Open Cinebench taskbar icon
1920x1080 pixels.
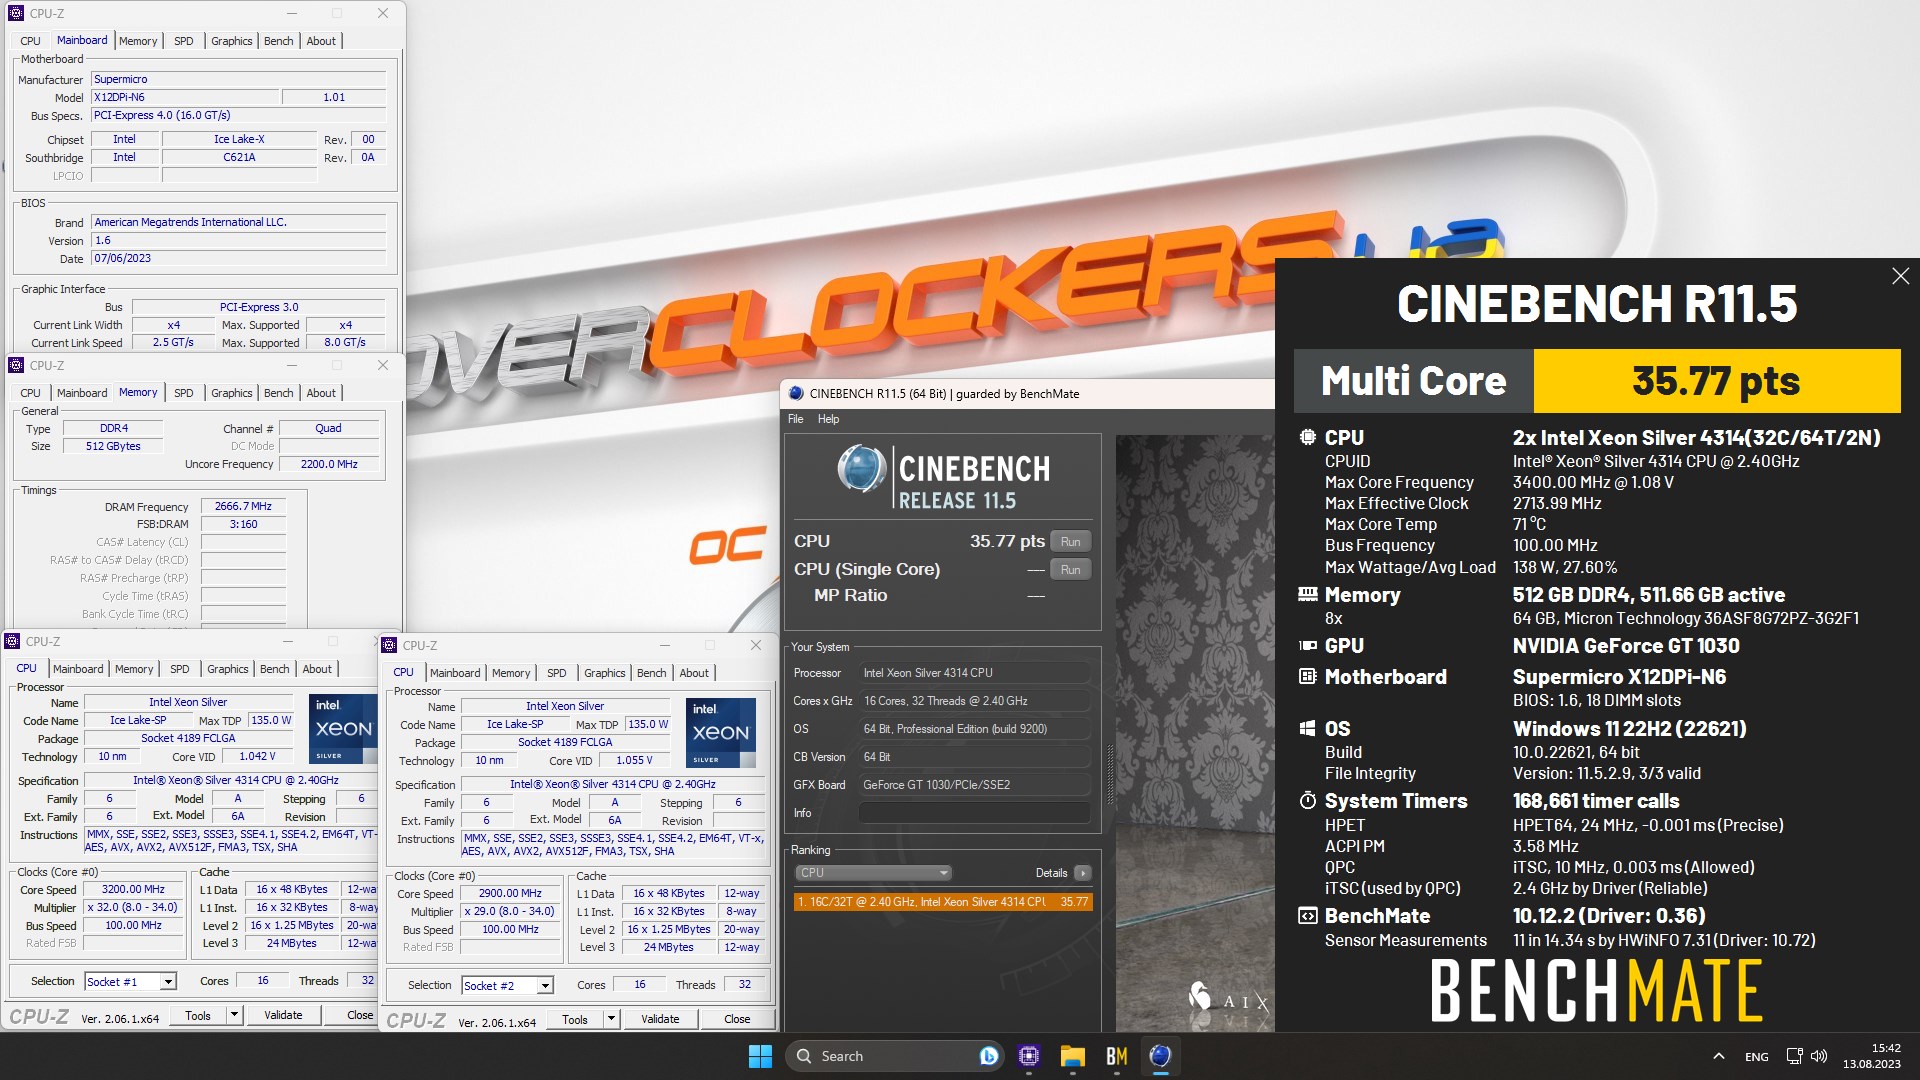coord(1160,1056)
